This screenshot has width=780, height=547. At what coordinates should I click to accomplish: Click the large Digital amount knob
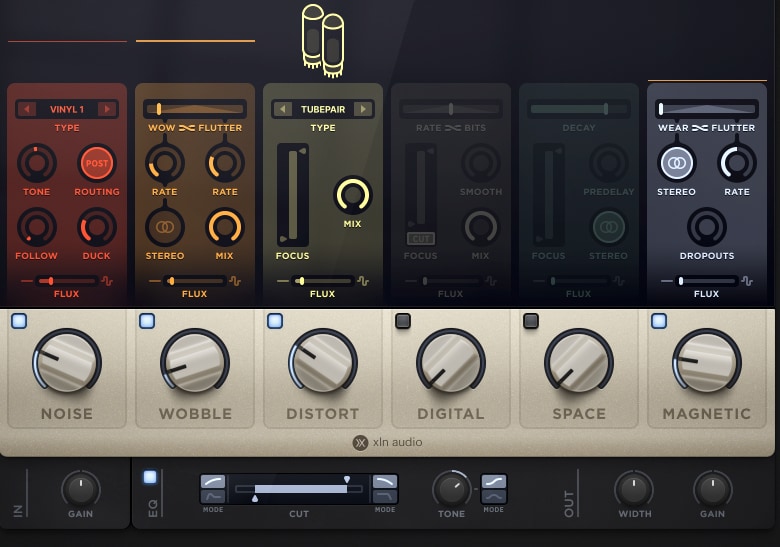click(x=451, y=362)
